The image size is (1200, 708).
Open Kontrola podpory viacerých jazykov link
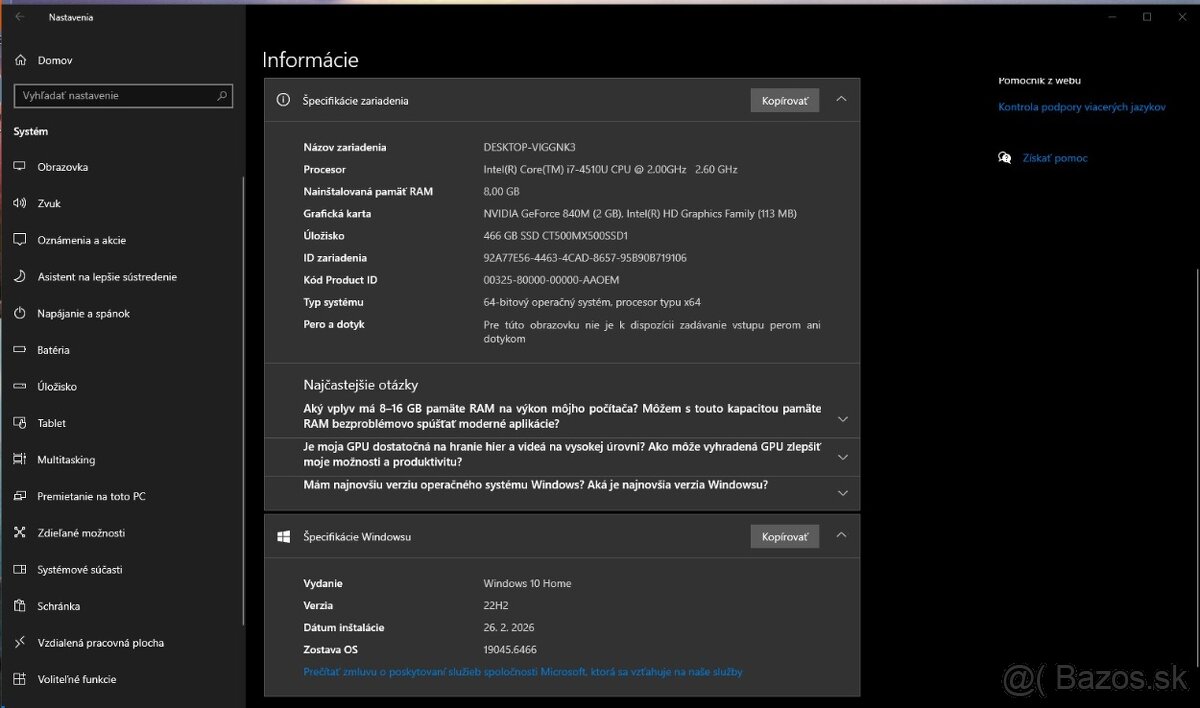pyautogui.click(x=1083, y=107)
